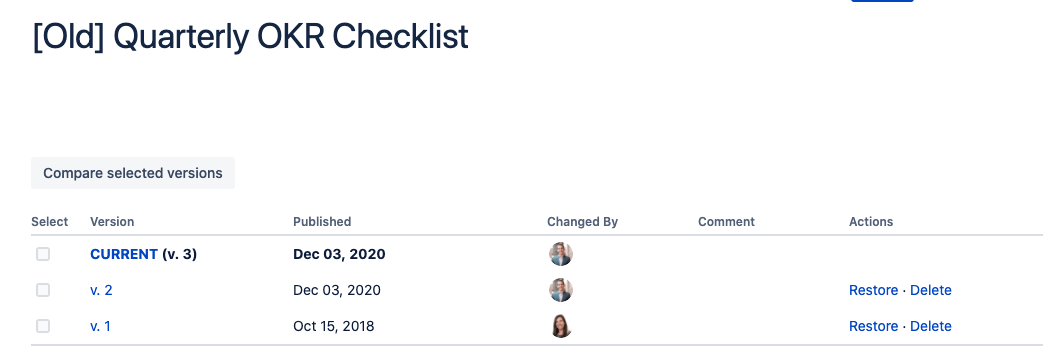Screen dimensions: 1061x360
Task: Tick the checkbox for CURRENT (v. 3)
Action: coord(43,254)
